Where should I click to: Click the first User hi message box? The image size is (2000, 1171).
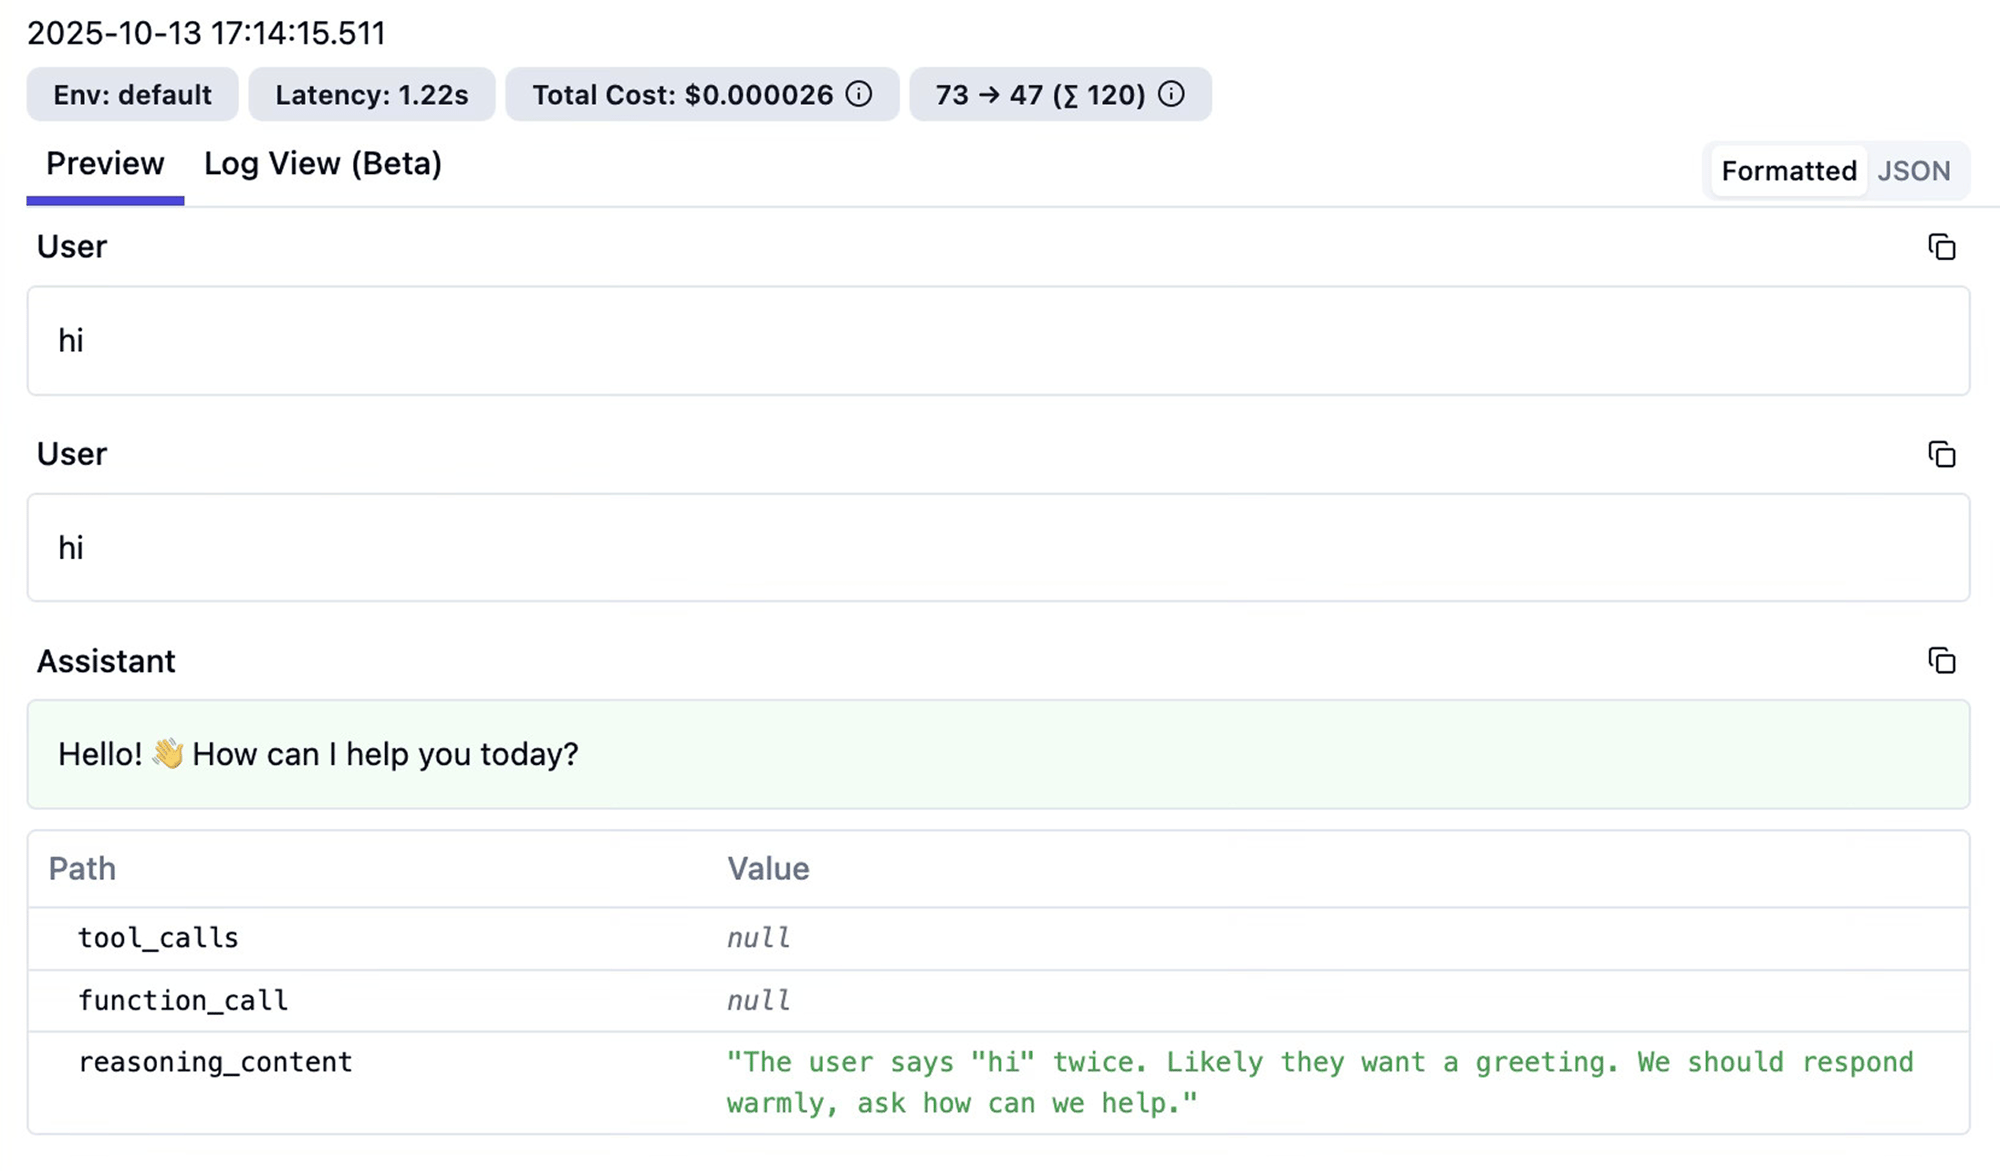[997, 341]
